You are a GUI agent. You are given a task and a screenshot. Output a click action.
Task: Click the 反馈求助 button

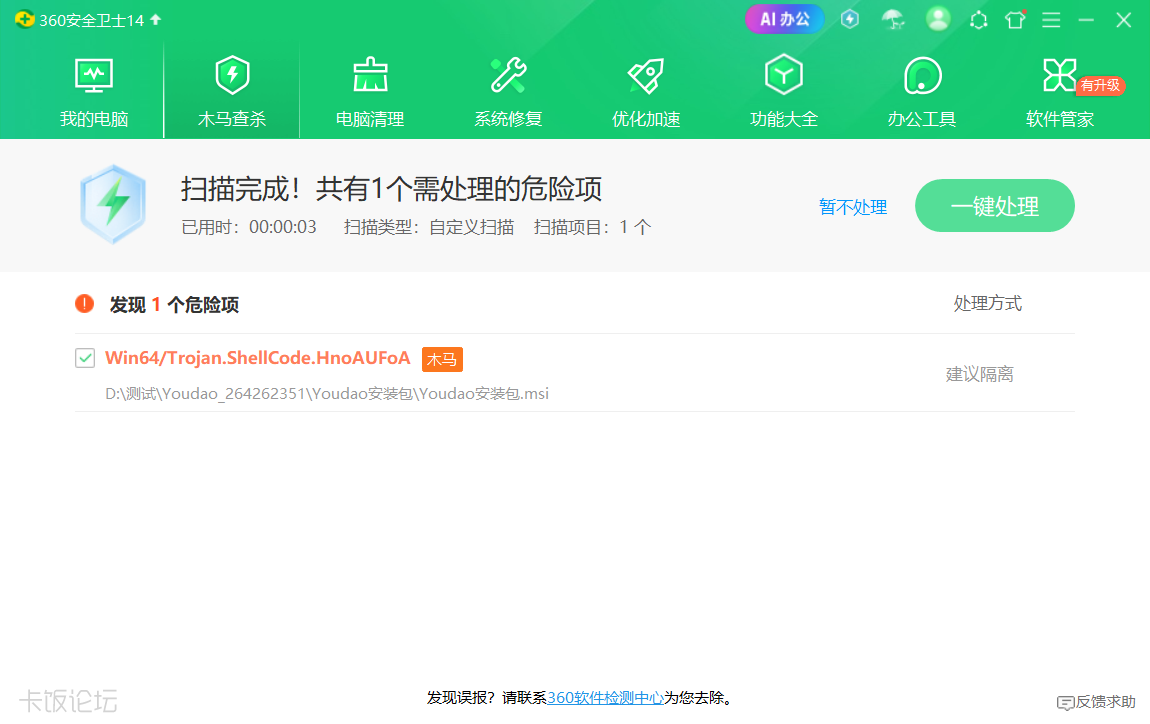click(x=1096, y=702)
